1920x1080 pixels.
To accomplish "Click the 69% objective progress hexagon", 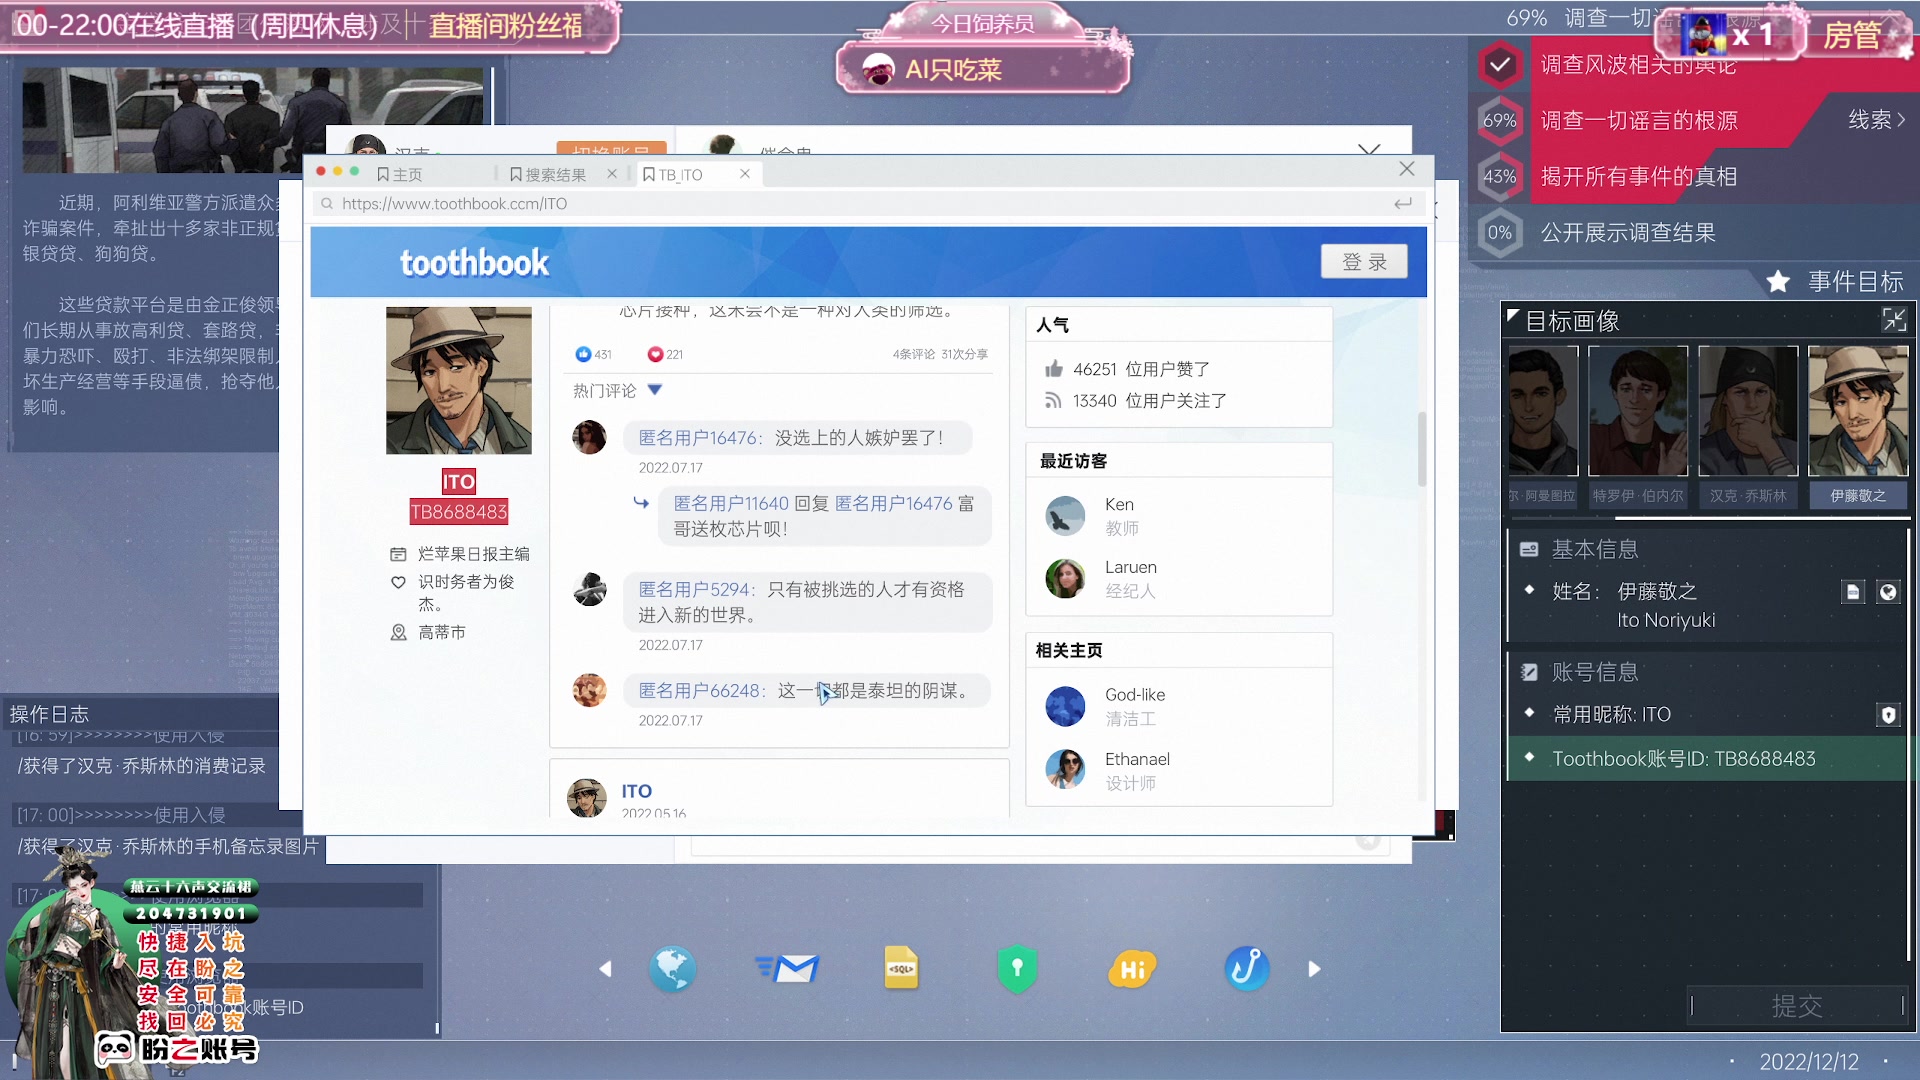I will click(1500, 121).
